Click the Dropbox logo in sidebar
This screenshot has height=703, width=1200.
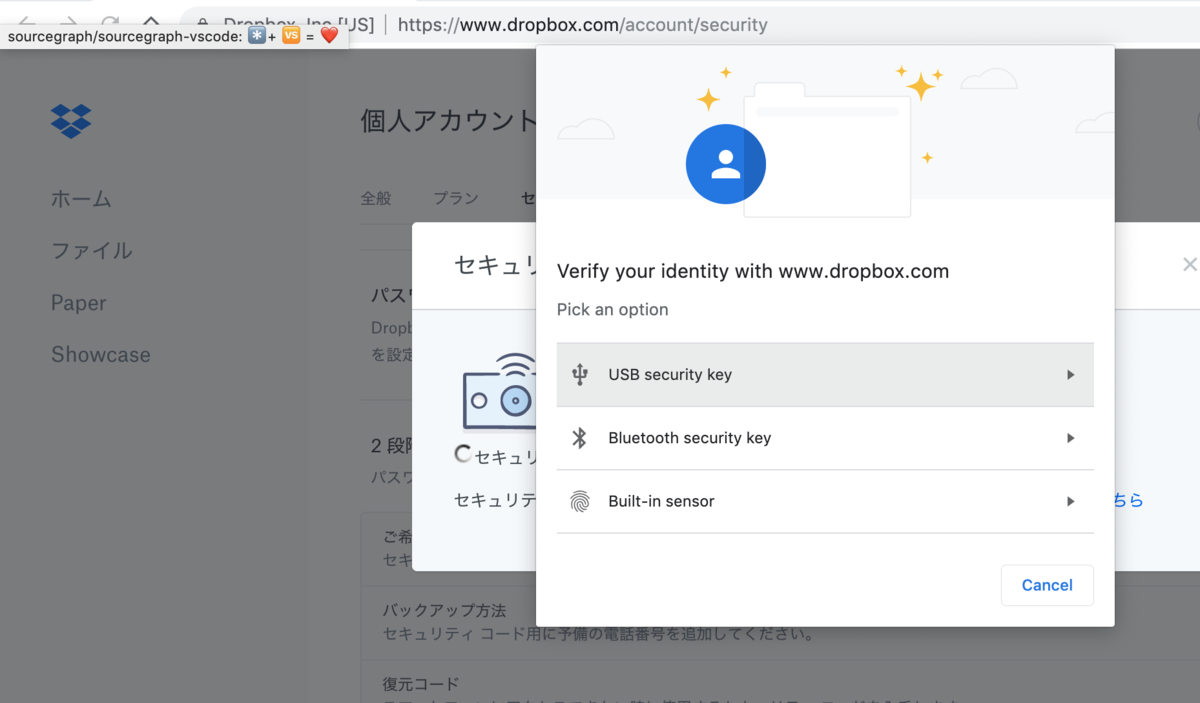click(71, 120)
